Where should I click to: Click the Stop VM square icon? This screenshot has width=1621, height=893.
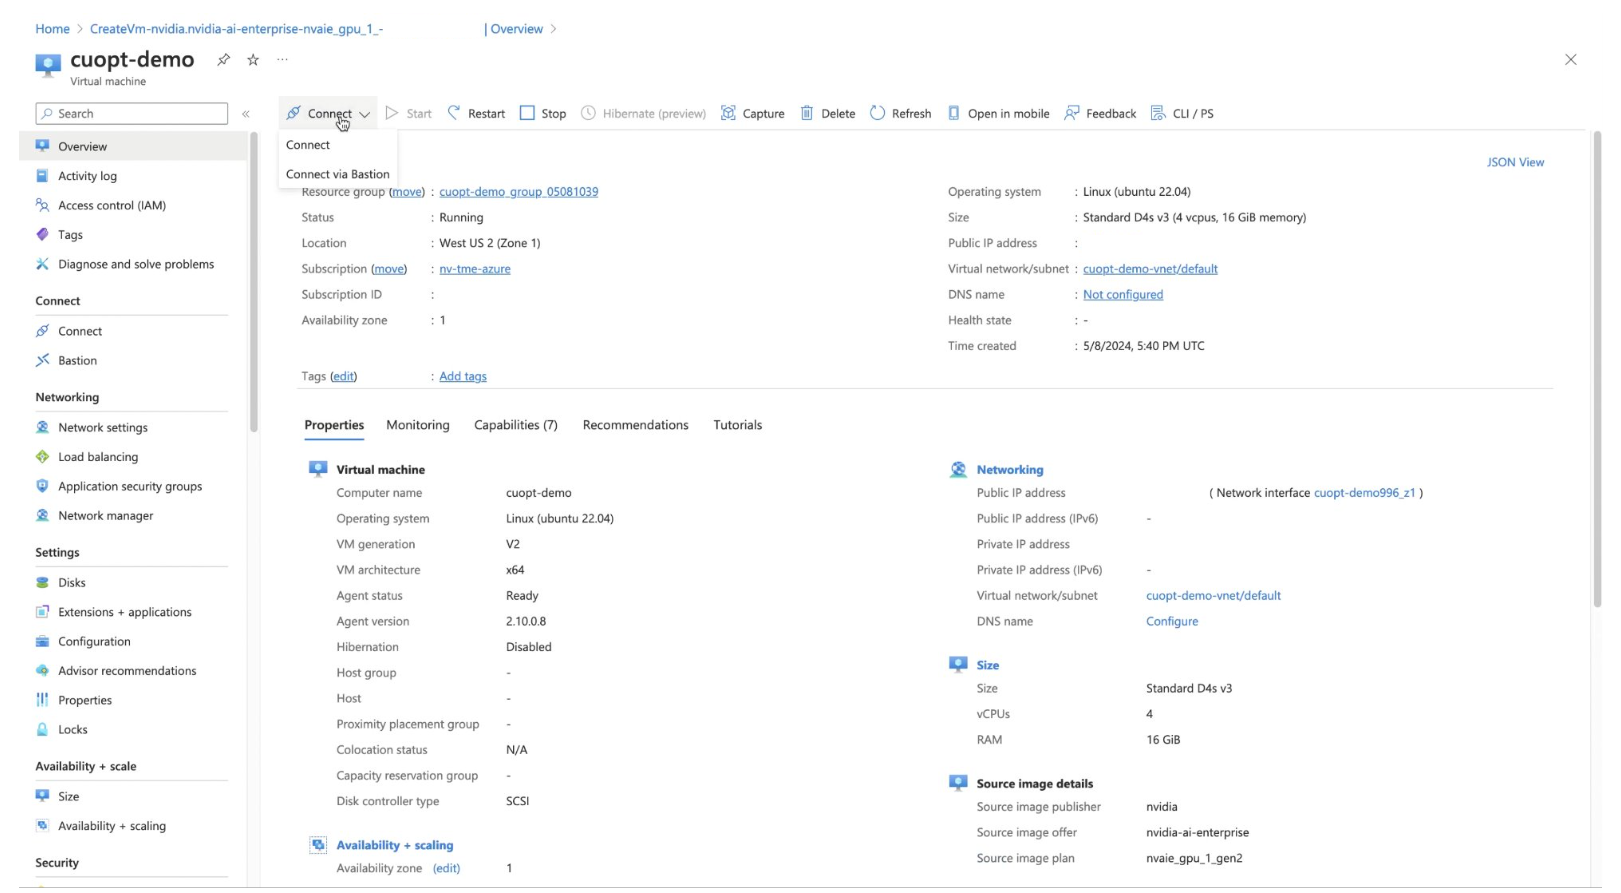pyautogui.click(x=527, y=113)
